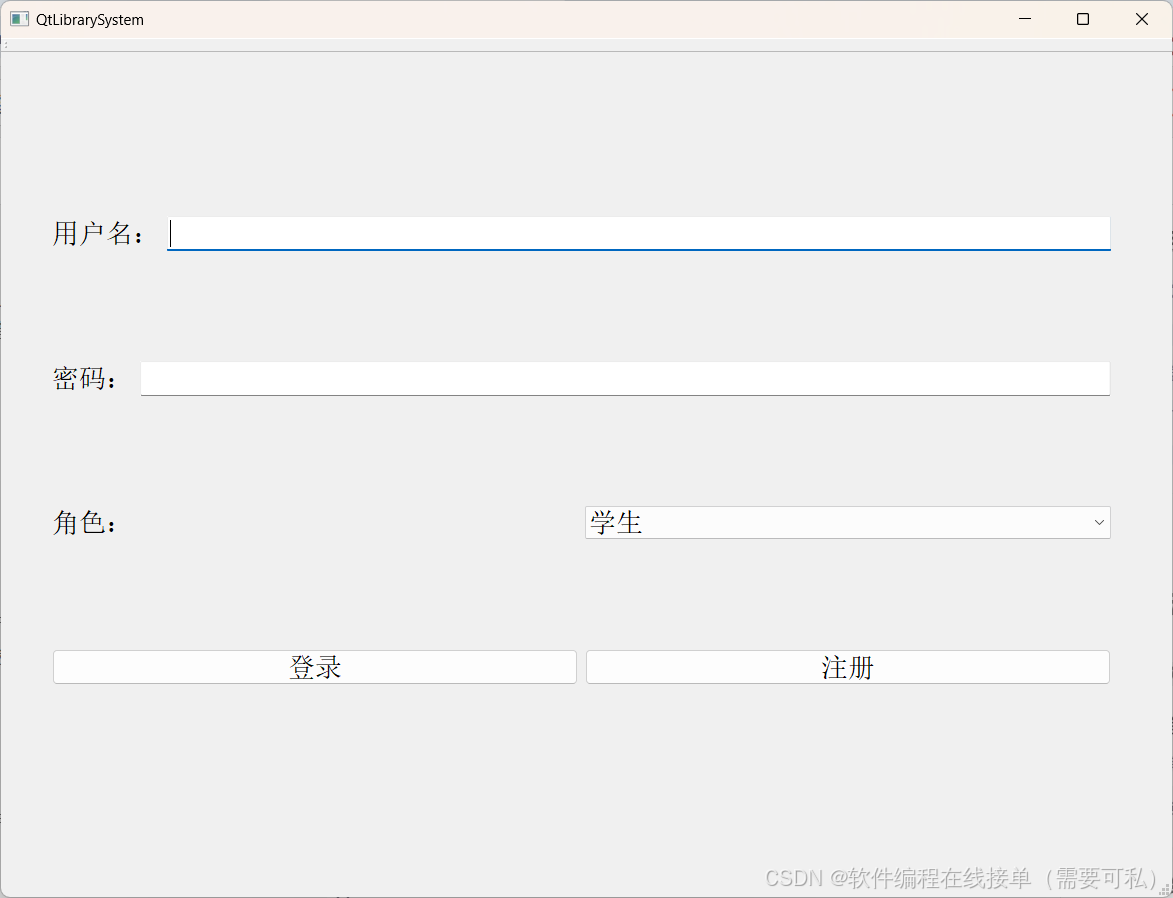Click the resize grip at bottom-right corner
The image size is (1173, 898).
point(1165,890)
